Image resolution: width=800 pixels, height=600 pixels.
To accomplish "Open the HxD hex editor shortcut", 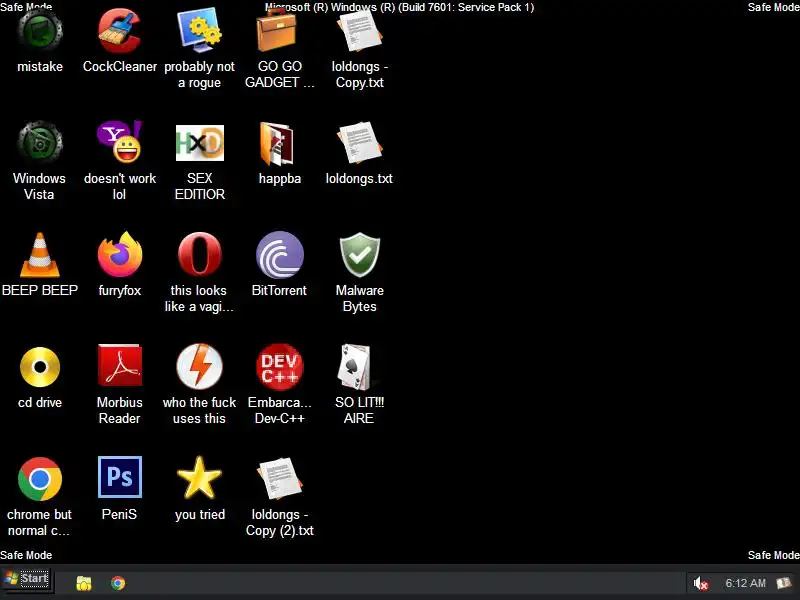I will pos(199,143).
